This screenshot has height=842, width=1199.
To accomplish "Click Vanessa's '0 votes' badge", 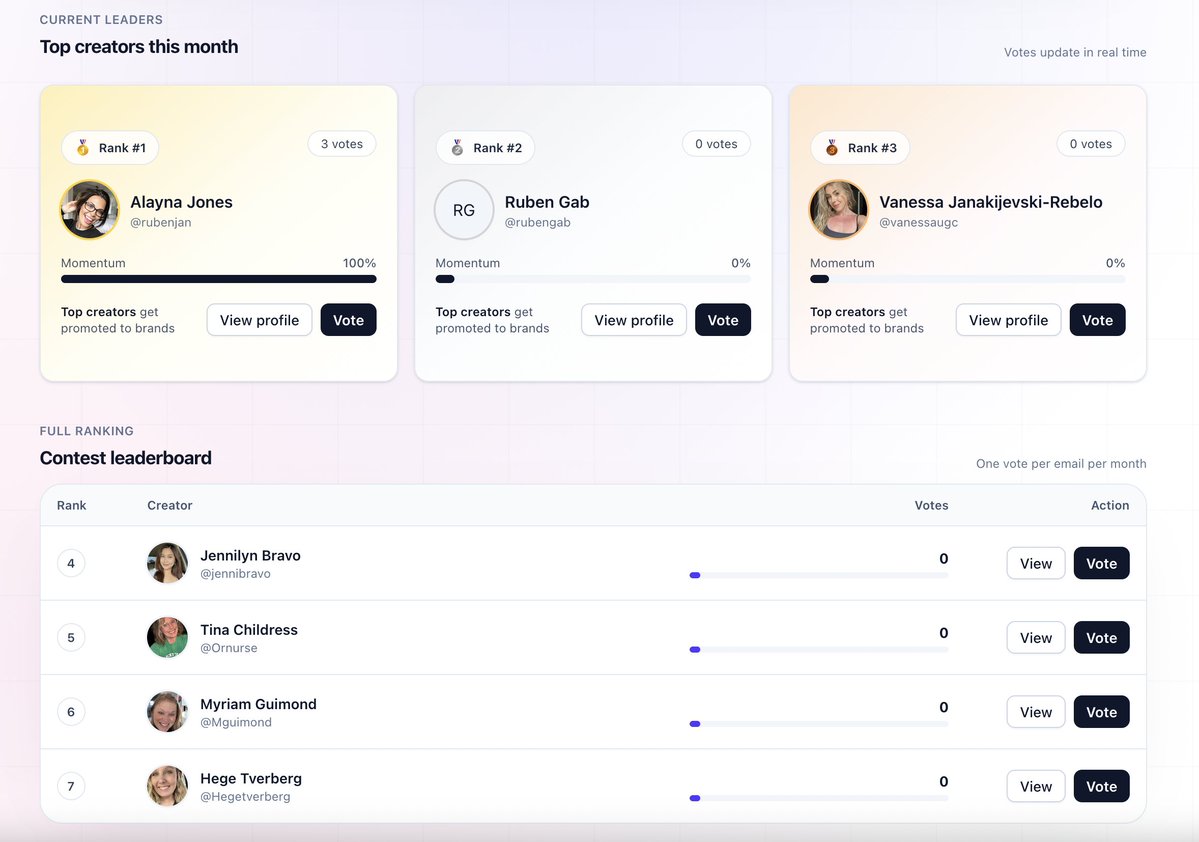I will pos(1091,144).
